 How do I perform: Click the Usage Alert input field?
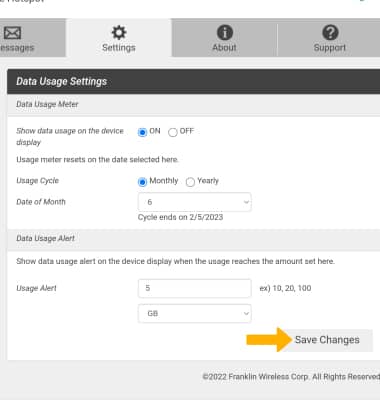[195, 288]
